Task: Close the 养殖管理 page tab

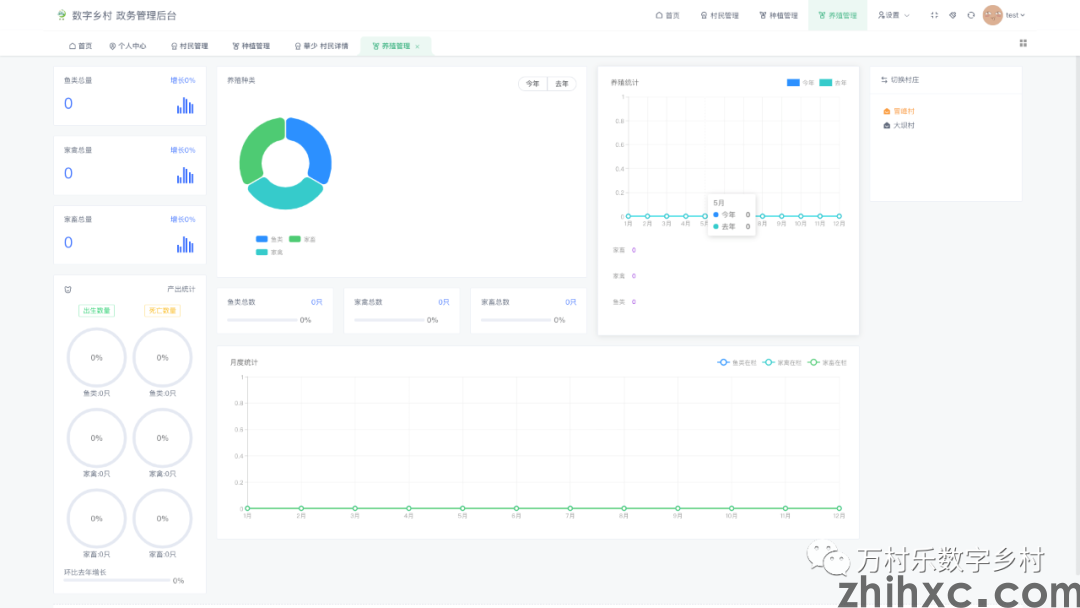Action: [x=417, y=47]
